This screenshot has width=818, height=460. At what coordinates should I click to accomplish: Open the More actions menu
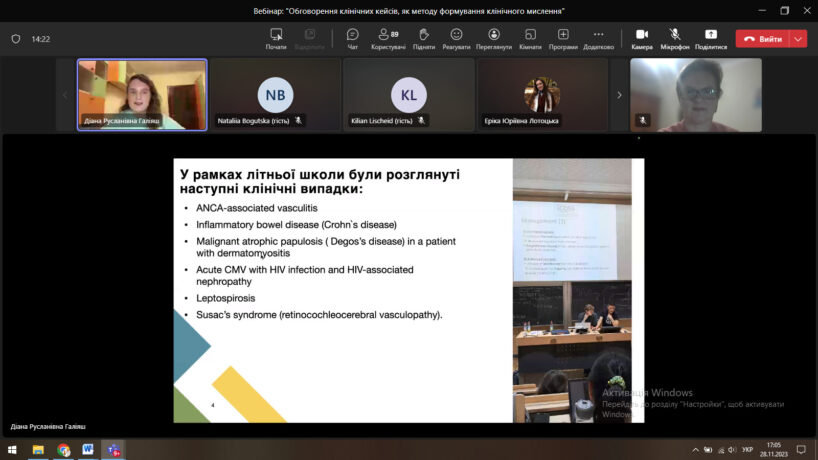(x=598, y=38)
